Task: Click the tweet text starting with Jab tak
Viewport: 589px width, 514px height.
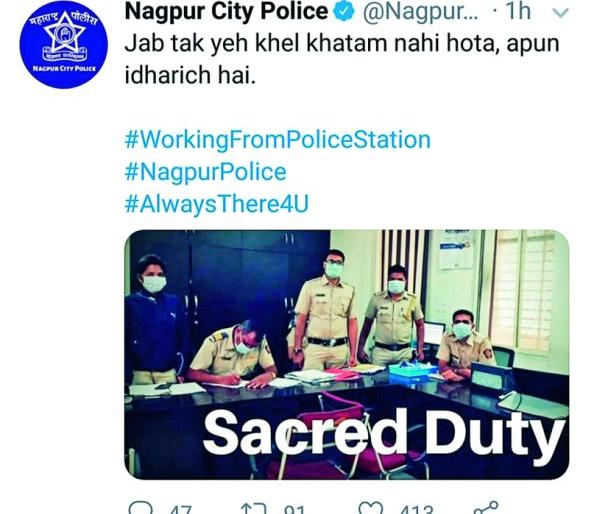Action: (342, 44)
